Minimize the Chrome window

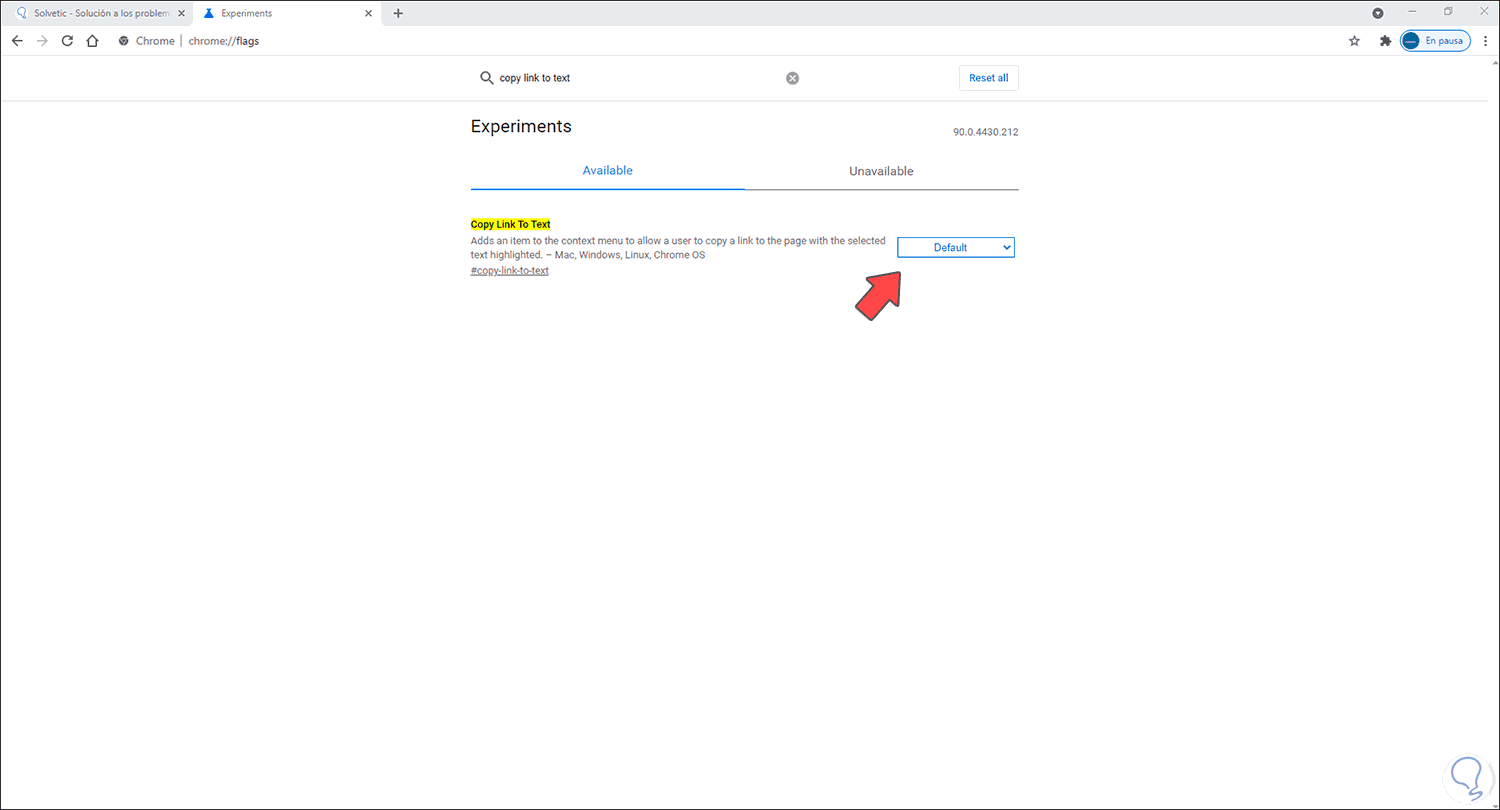point(1412,12)
